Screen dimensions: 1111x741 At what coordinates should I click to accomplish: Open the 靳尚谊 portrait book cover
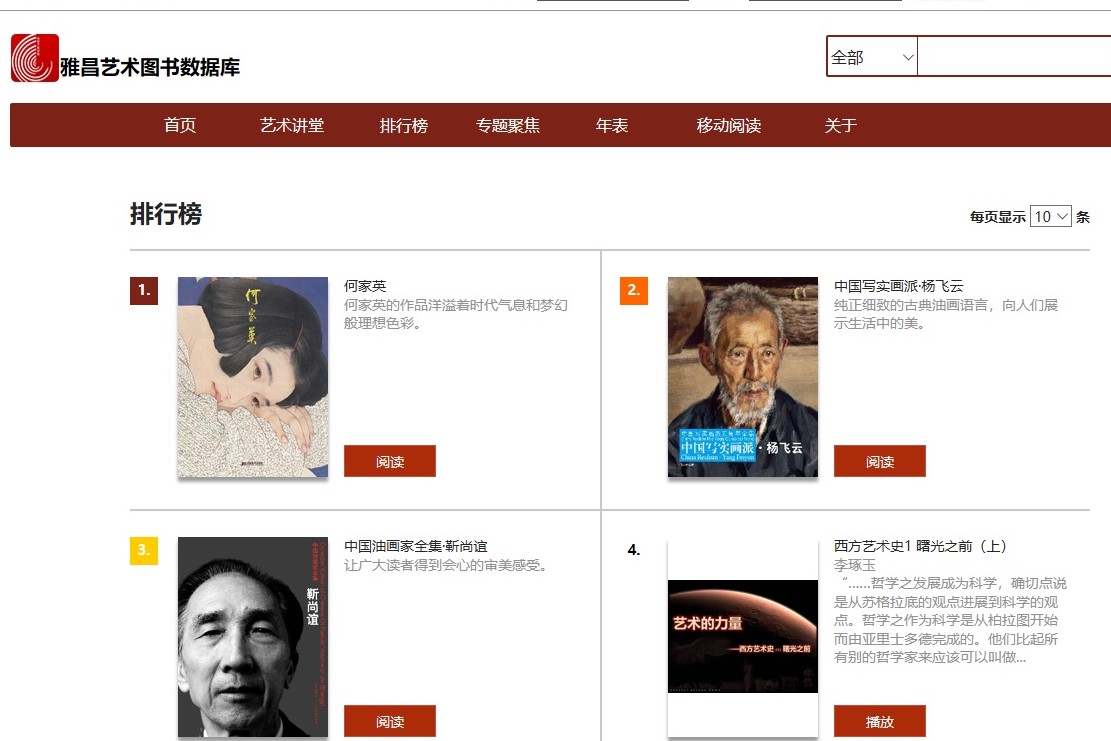[253, 637]
